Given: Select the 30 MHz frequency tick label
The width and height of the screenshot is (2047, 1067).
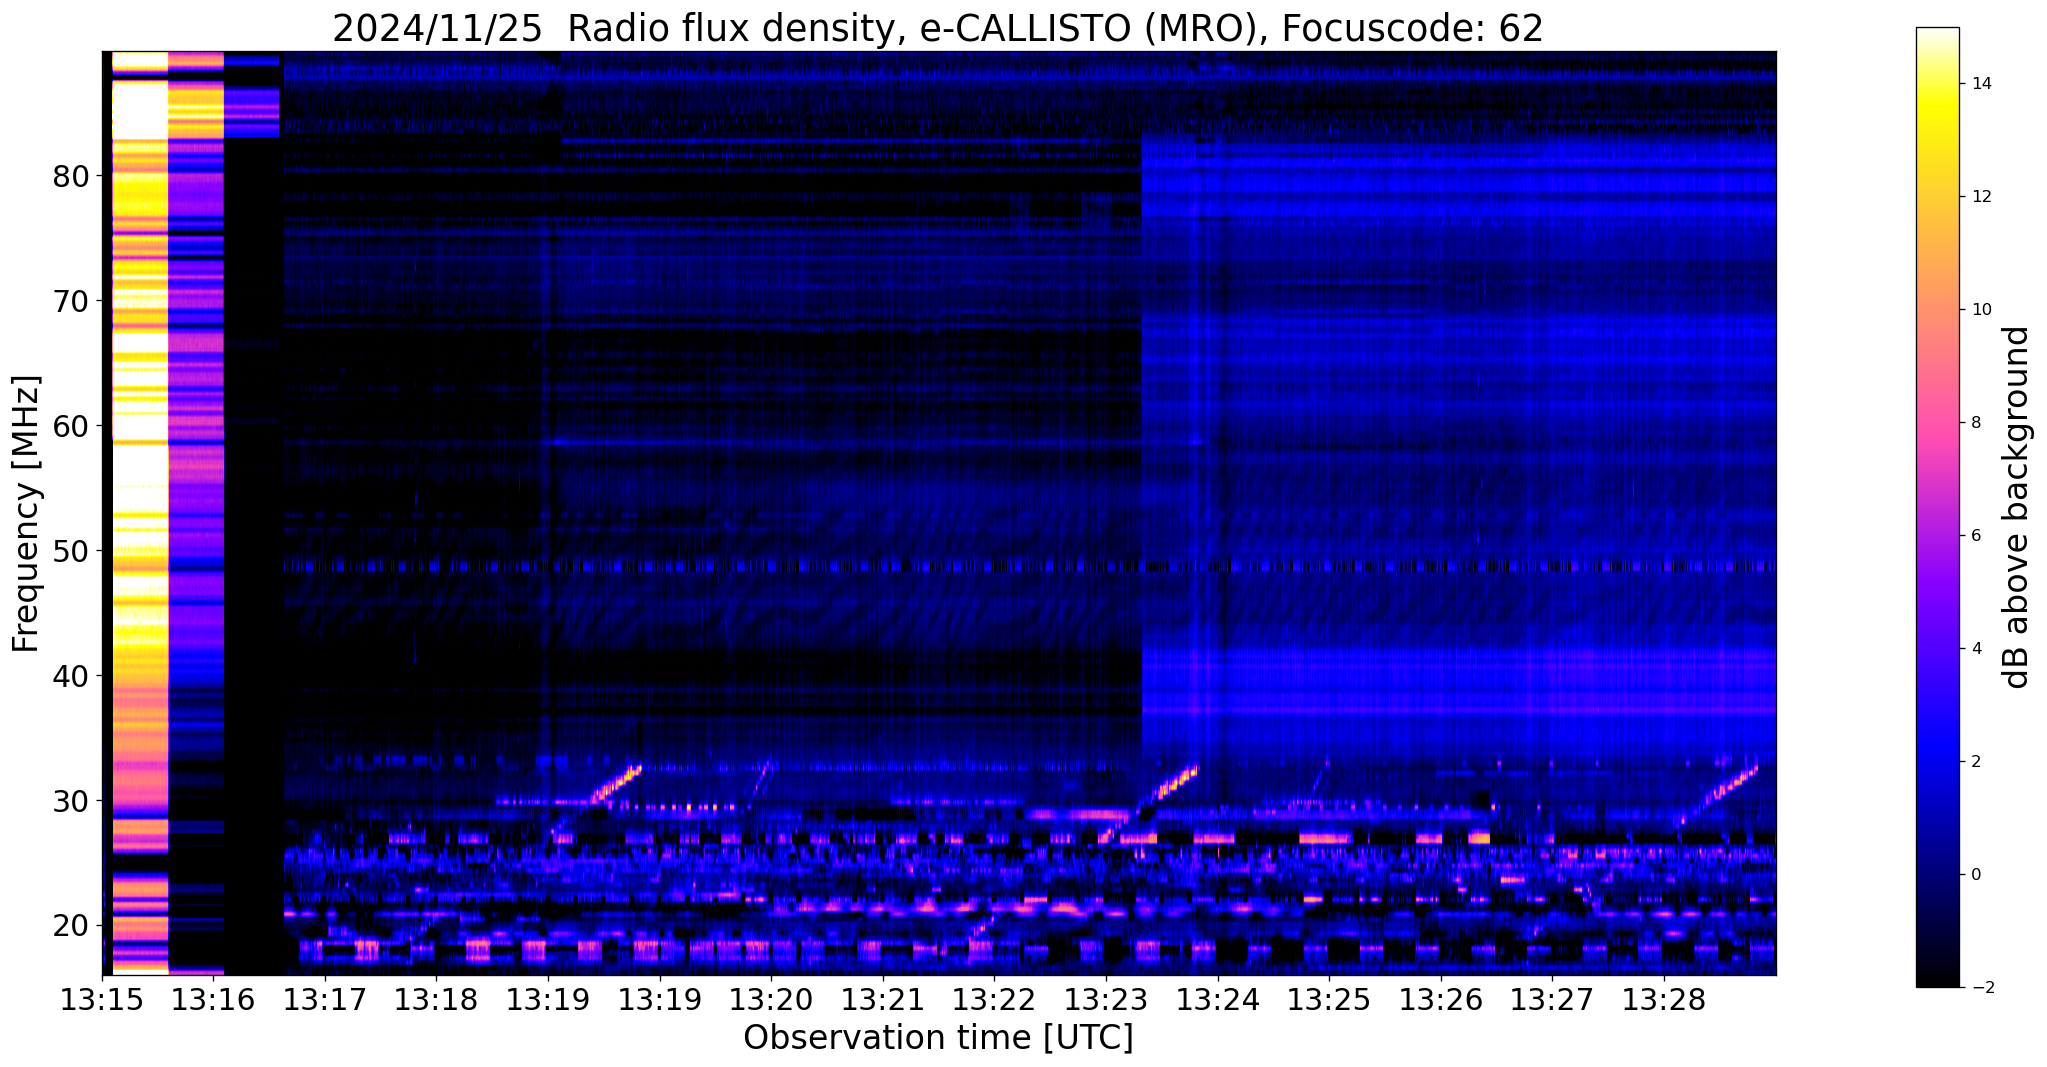Looking at the screenshot, I should click(70, 801).
